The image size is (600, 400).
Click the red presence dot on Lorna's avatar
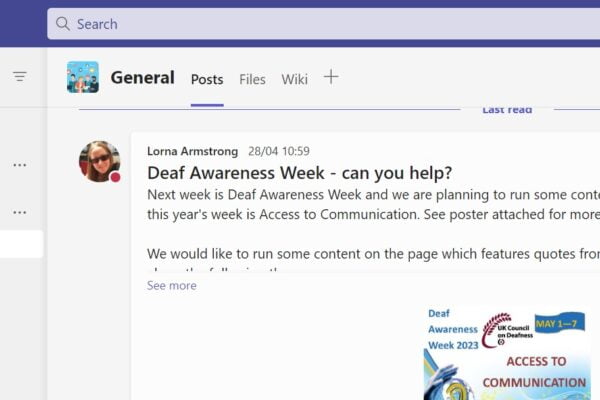point(115,177)
